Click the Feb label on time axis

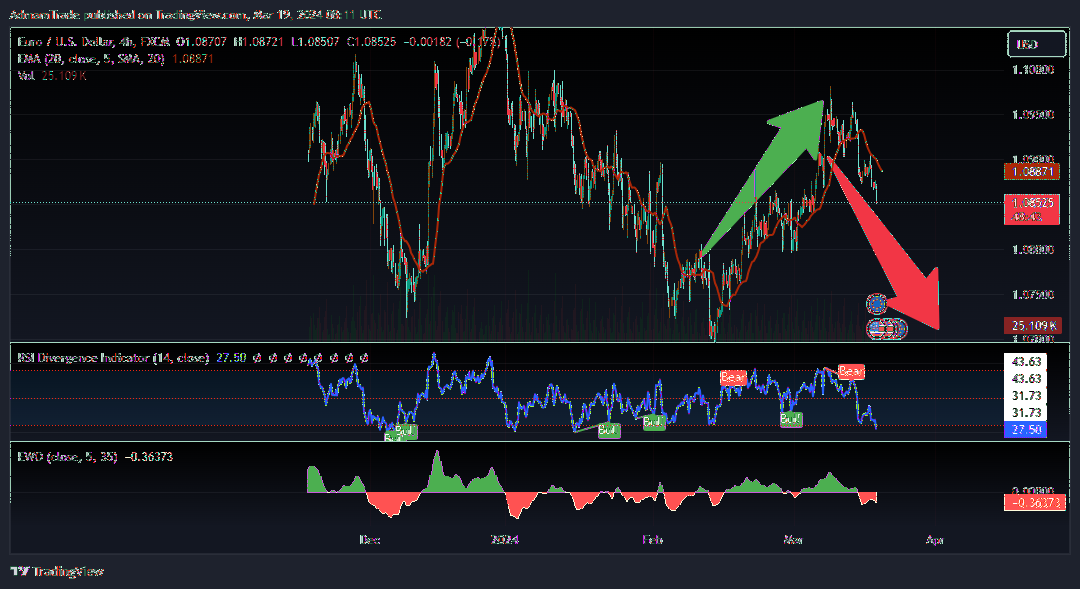click(x=652, y=539)
